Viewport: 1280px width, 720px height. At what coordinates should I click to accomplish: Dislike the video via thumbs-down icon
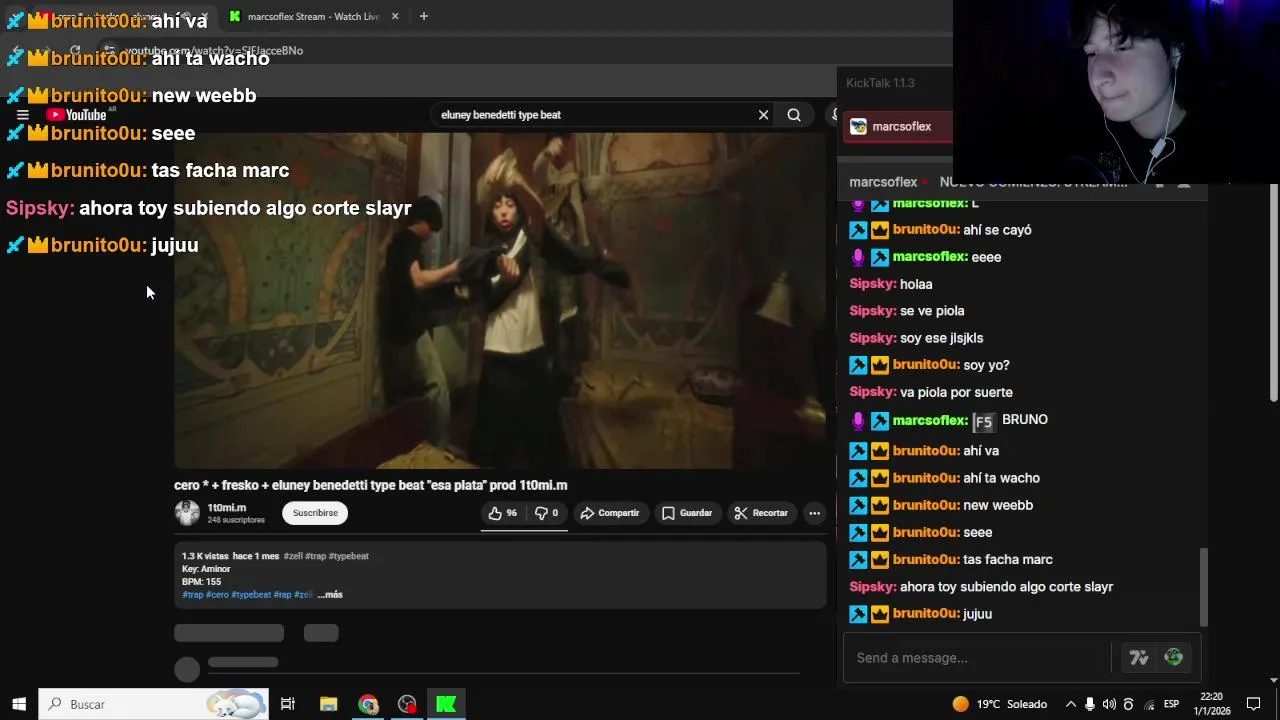(x=546, y=513)
